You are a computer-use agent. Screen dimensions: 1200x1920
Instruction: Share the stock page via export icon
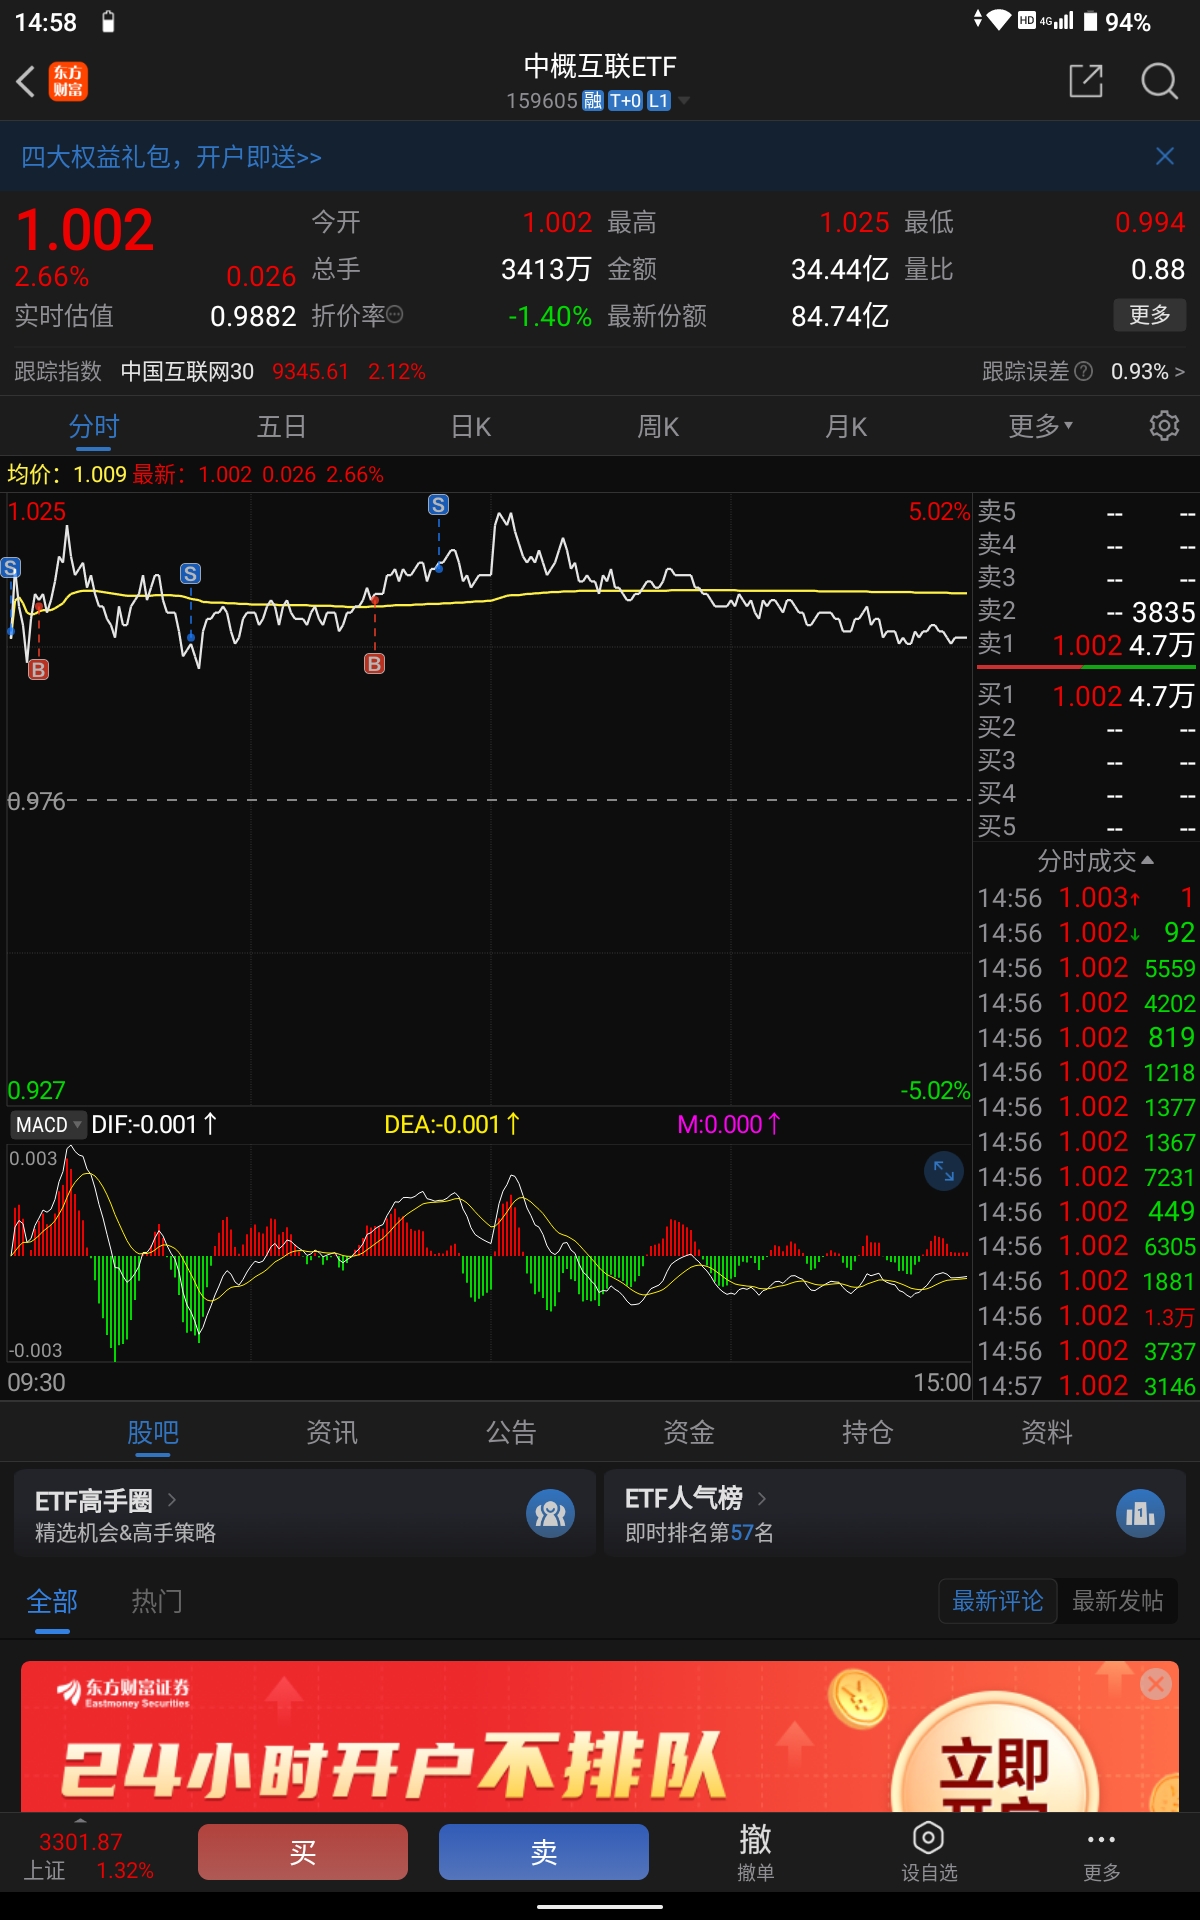[x=1086, y=81]
